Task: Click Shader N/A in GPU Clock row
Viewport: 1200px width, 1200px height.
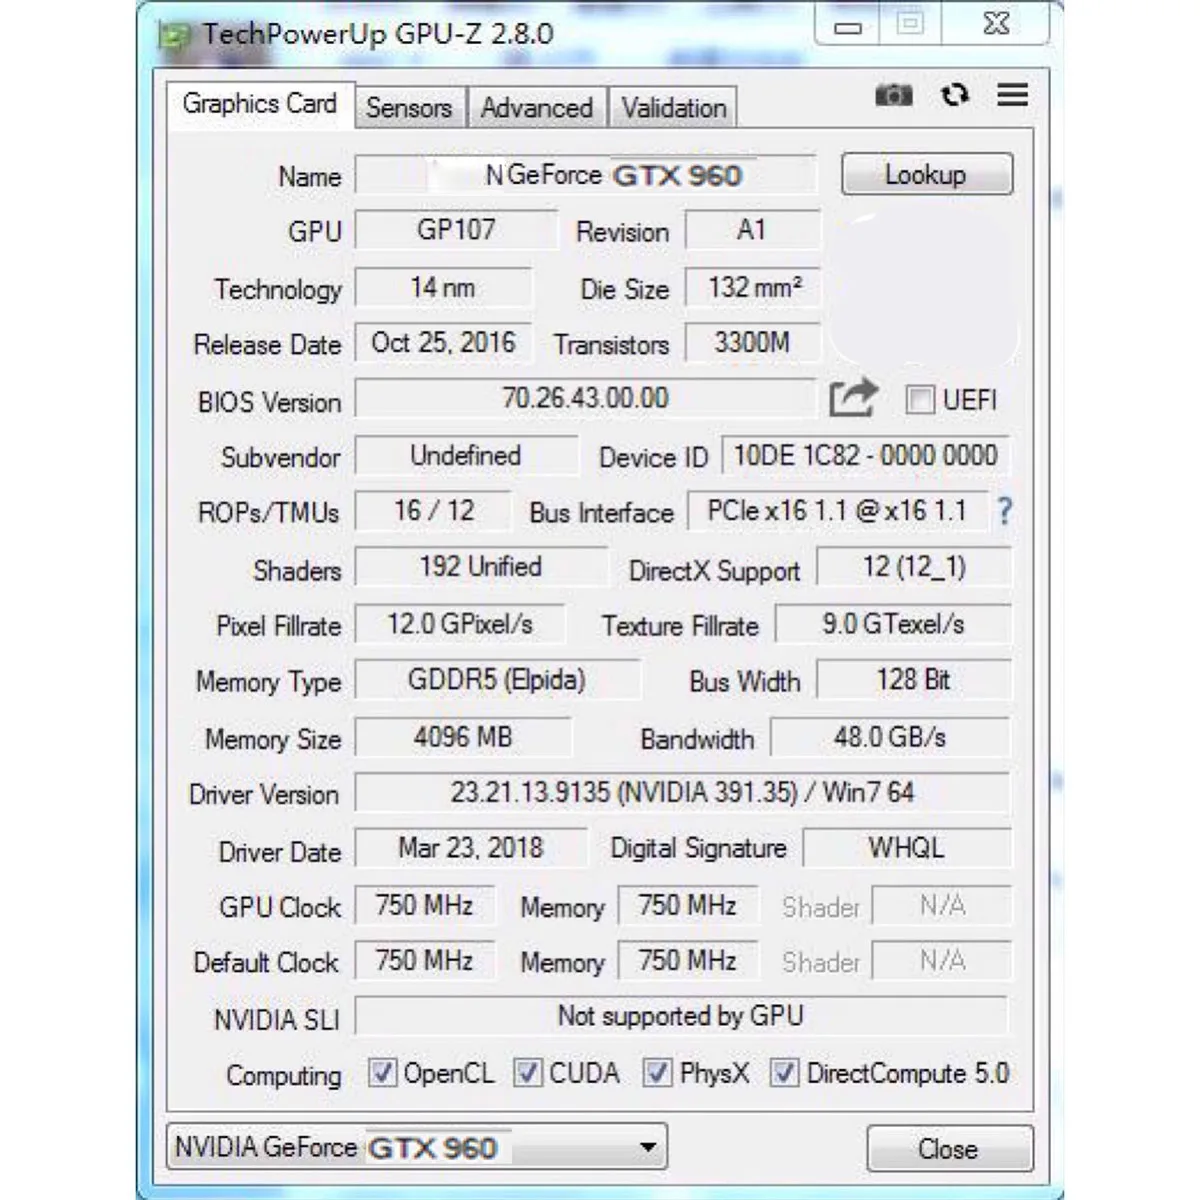Action: tap(942, 906)
